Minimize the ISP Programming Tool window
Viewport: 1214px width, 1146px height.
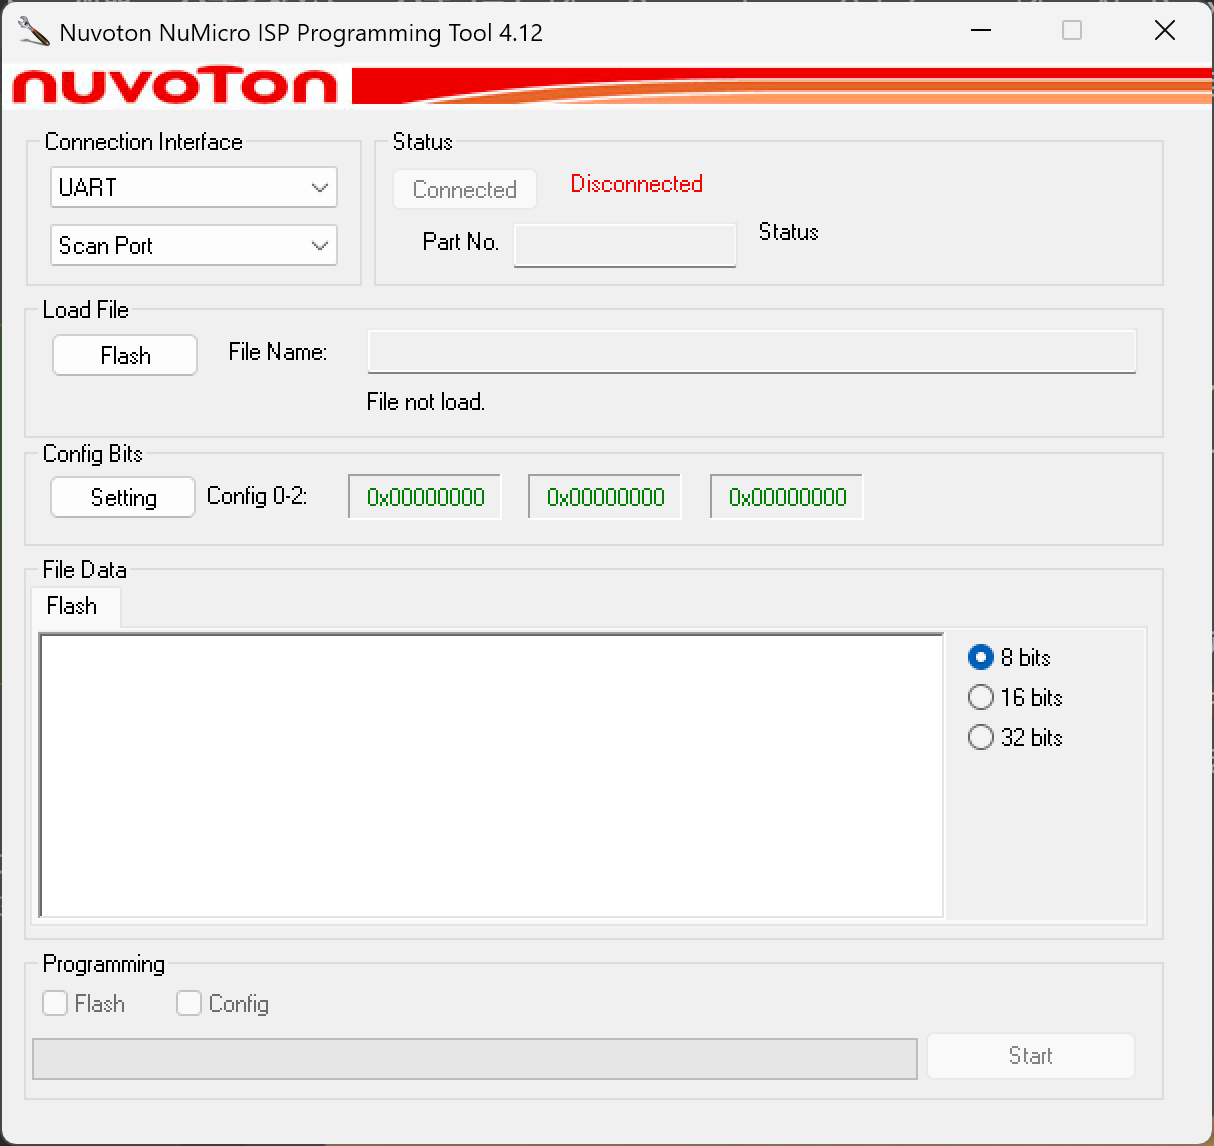[x=981, y=31]
